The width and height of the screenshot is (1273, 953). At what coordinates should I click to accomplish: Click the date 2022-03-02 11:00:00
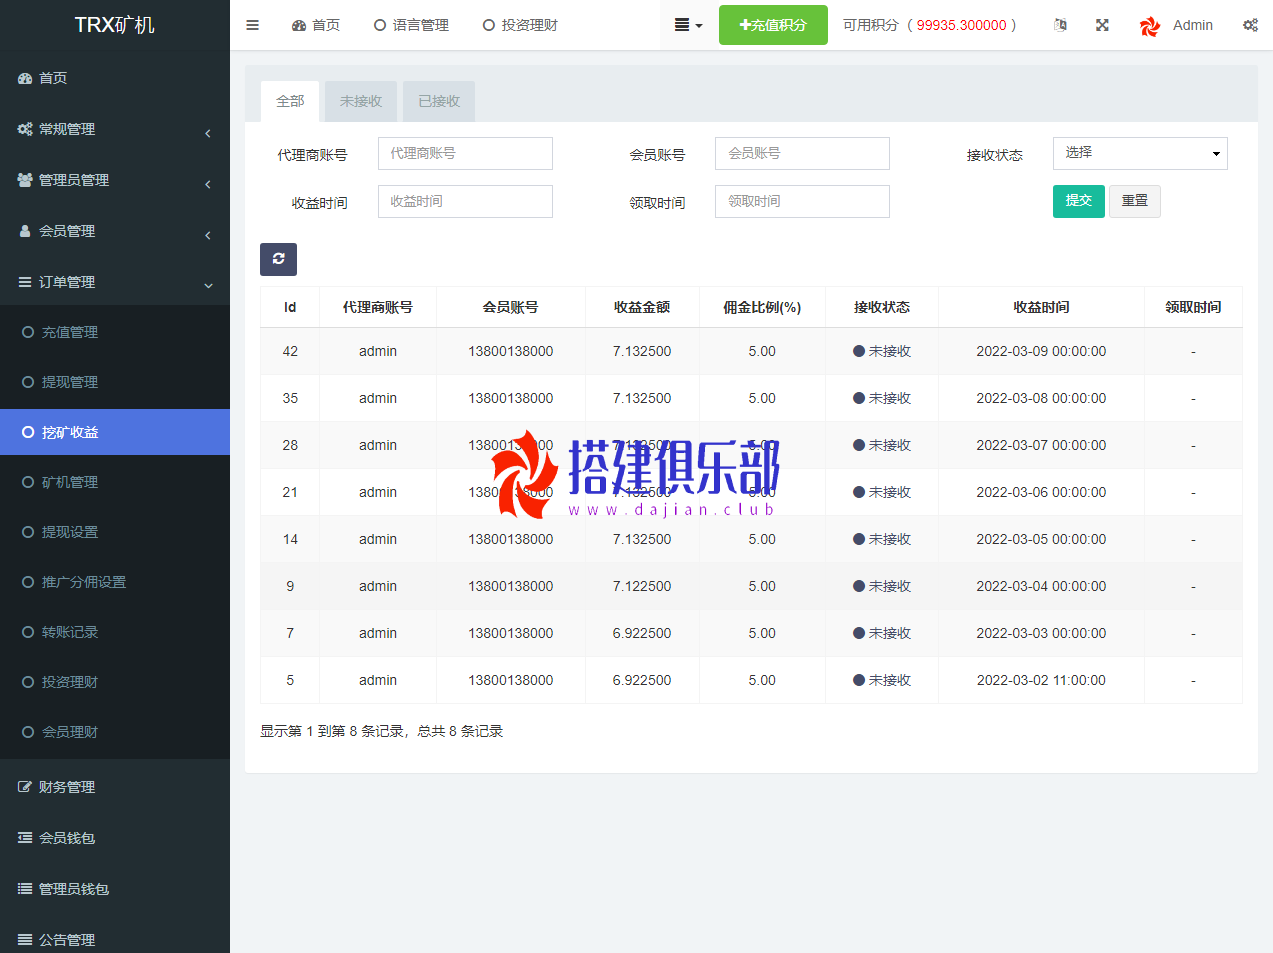tap(1041, 680)
